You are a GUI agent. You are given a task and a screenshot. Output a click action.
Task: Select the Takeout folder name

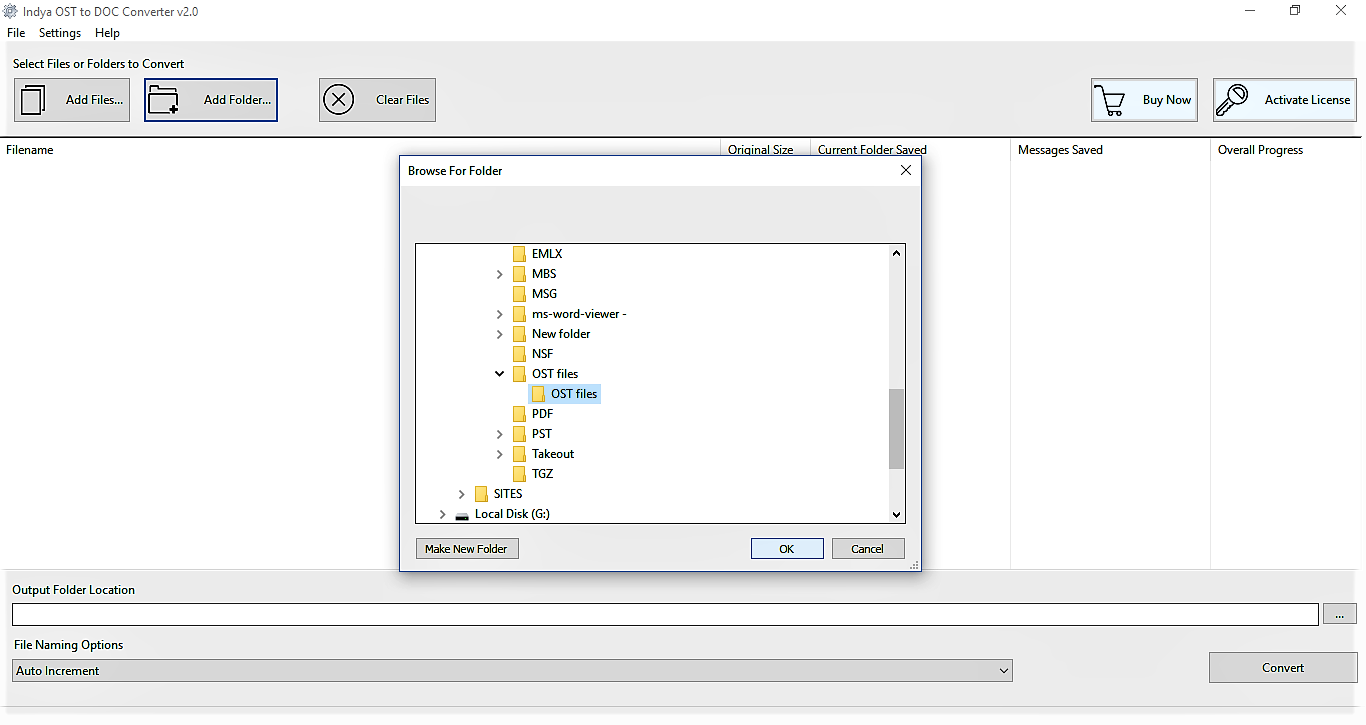553,454
